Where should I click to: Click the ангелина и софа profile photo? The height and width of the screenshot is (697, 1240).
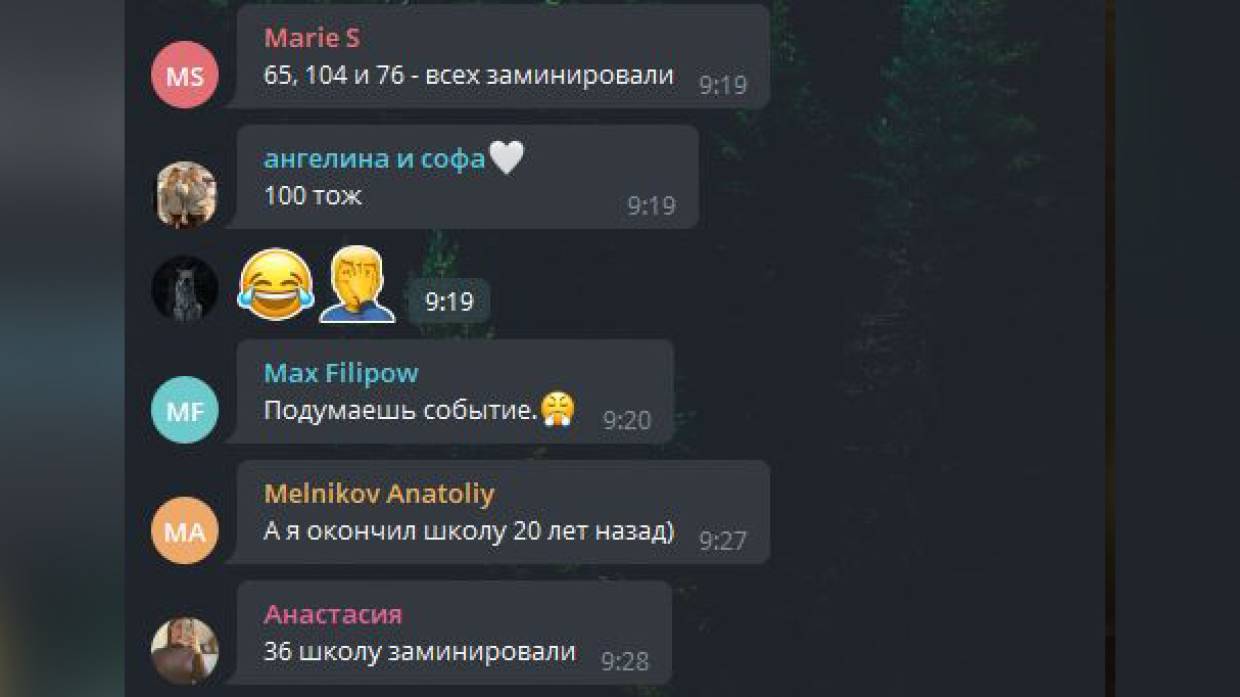(x=184, y=195)
